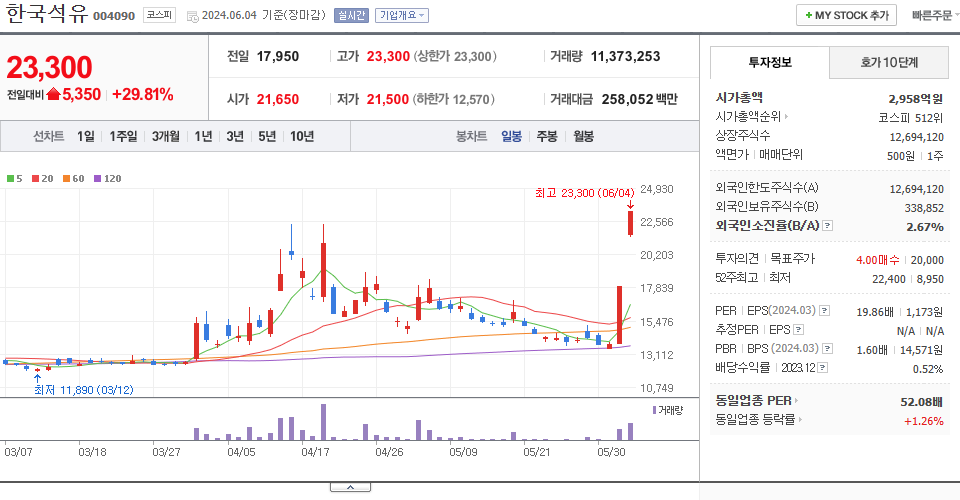
Task: Select the 일봉 candle chart
Action: pyautogui.click(x=511, y=136)
